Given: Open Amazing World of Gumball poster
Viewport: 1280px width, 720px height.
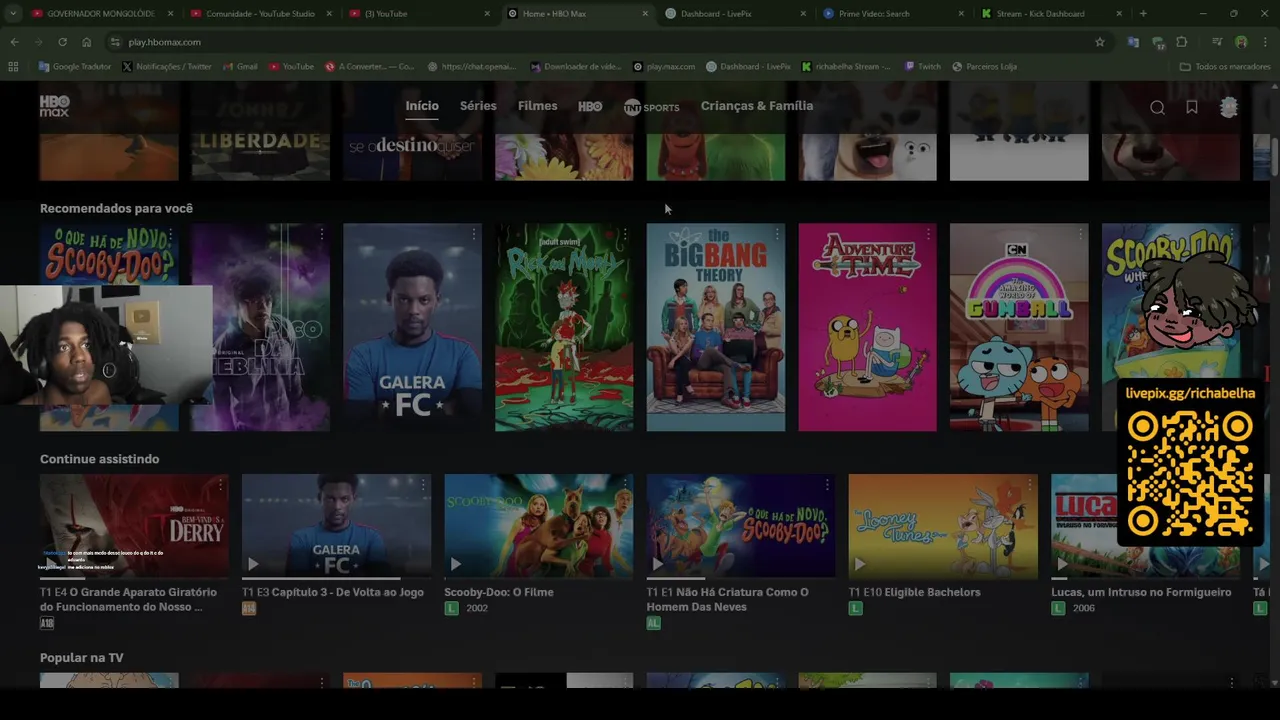Looking at the screenshot, I should (x=1019, y=327).
